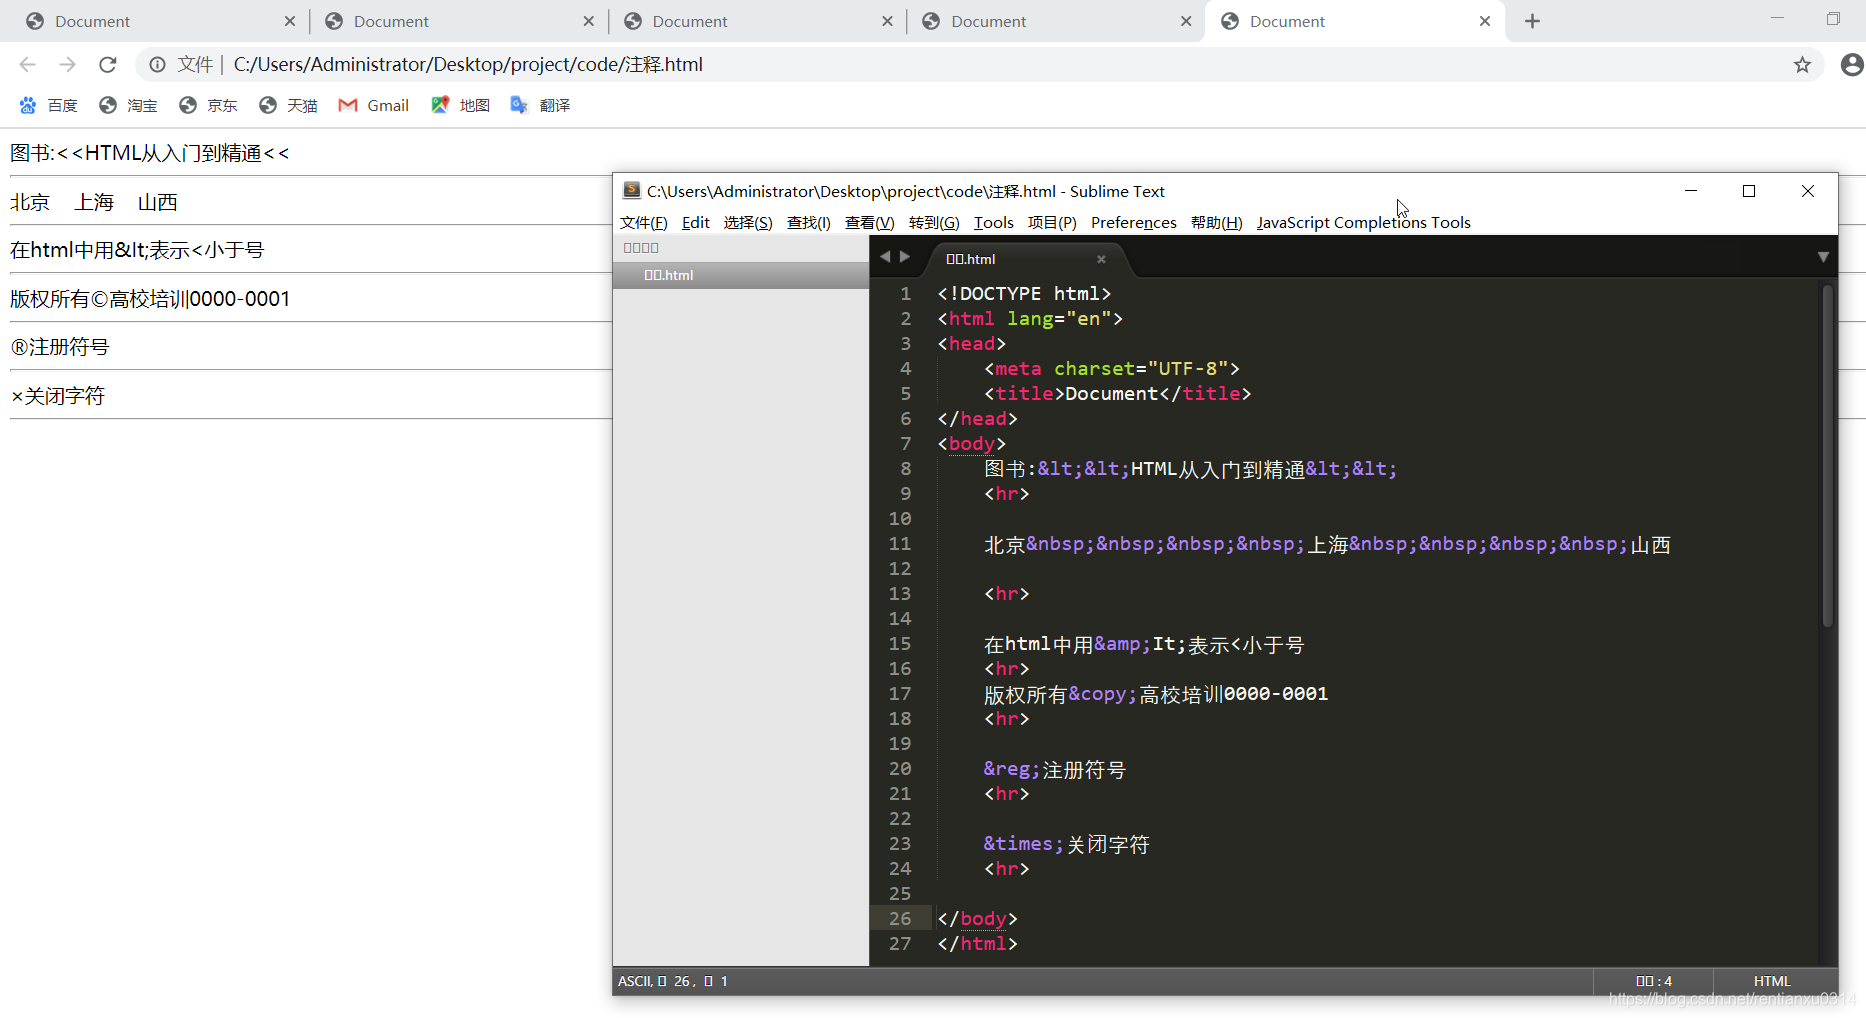
Task: Close the .html editor tab in Sublime
Action: tap(1101, 259)
